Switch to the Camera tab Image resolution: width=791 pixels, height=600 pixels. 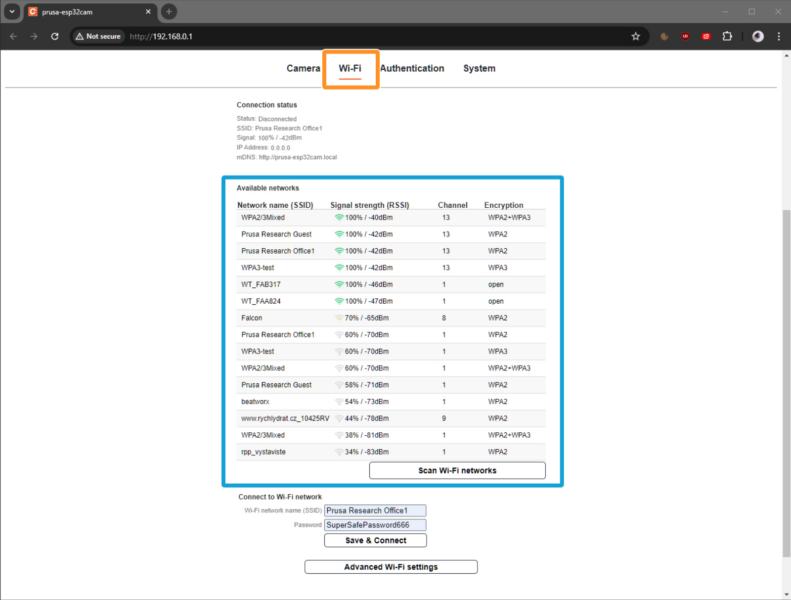(x=303, y=69)
